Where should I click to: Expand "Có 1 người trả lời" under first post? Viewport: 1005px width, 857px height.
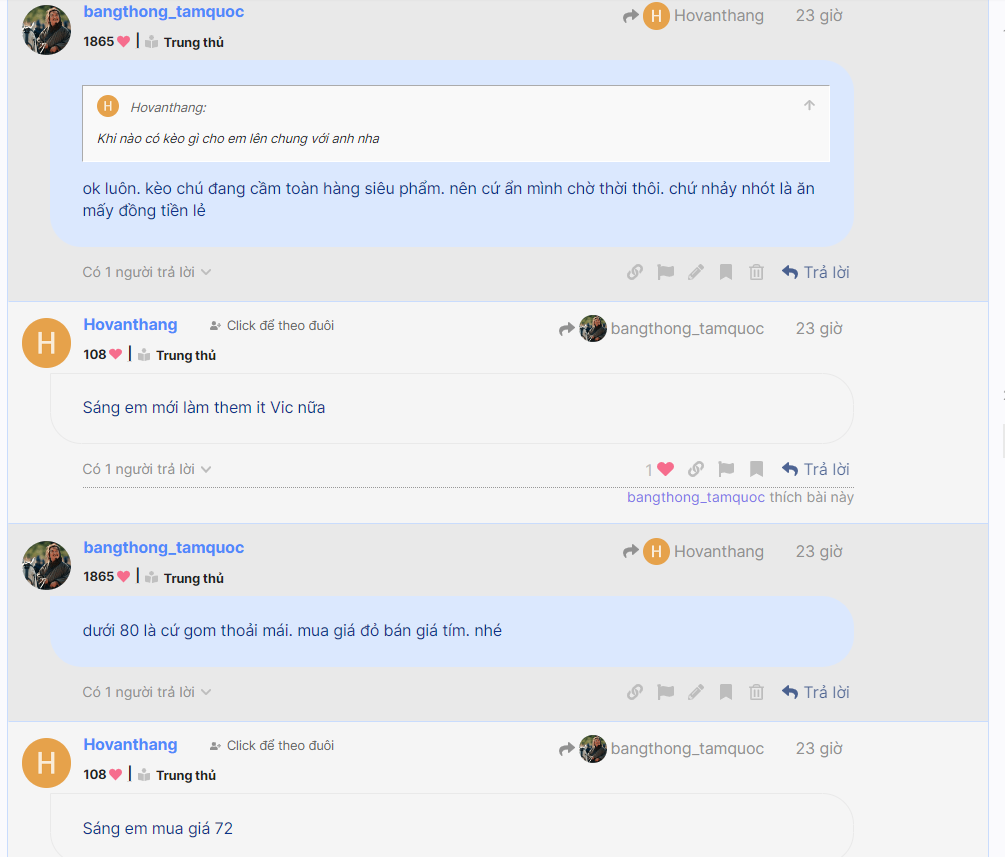(x=147, y=272)
